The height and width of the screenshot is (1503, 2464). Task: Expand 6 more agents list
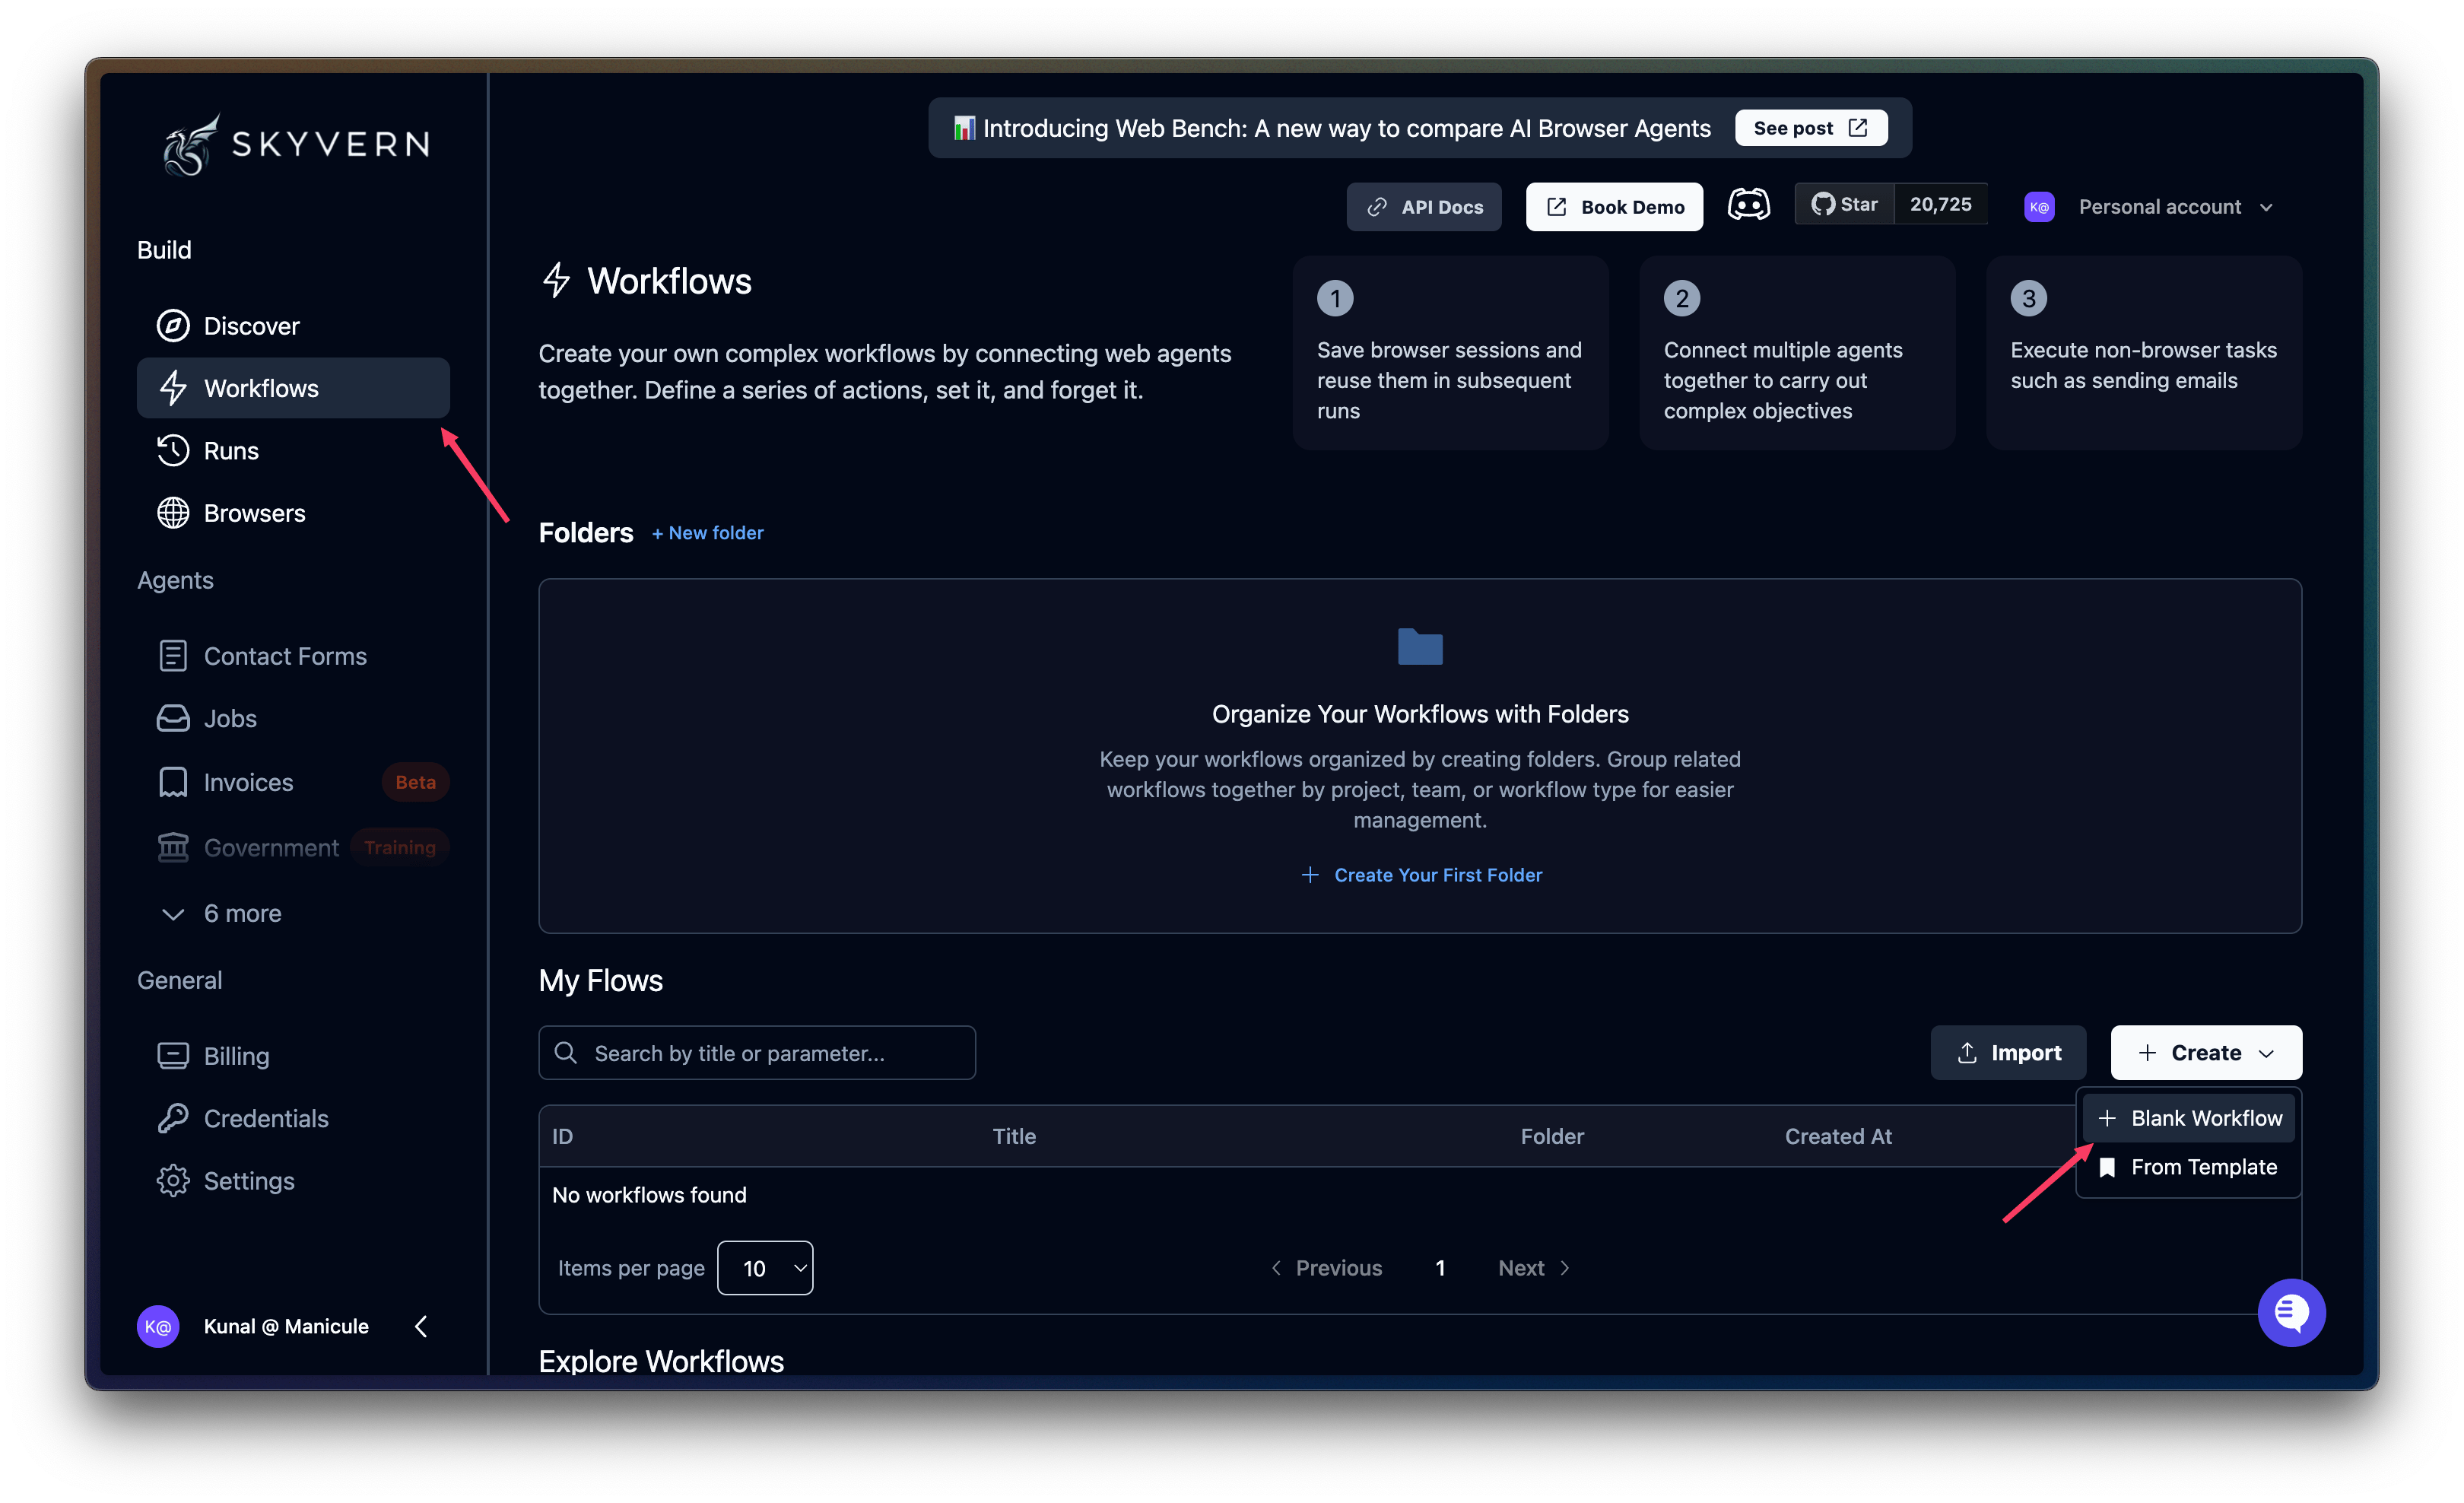(x=221, y=914)
